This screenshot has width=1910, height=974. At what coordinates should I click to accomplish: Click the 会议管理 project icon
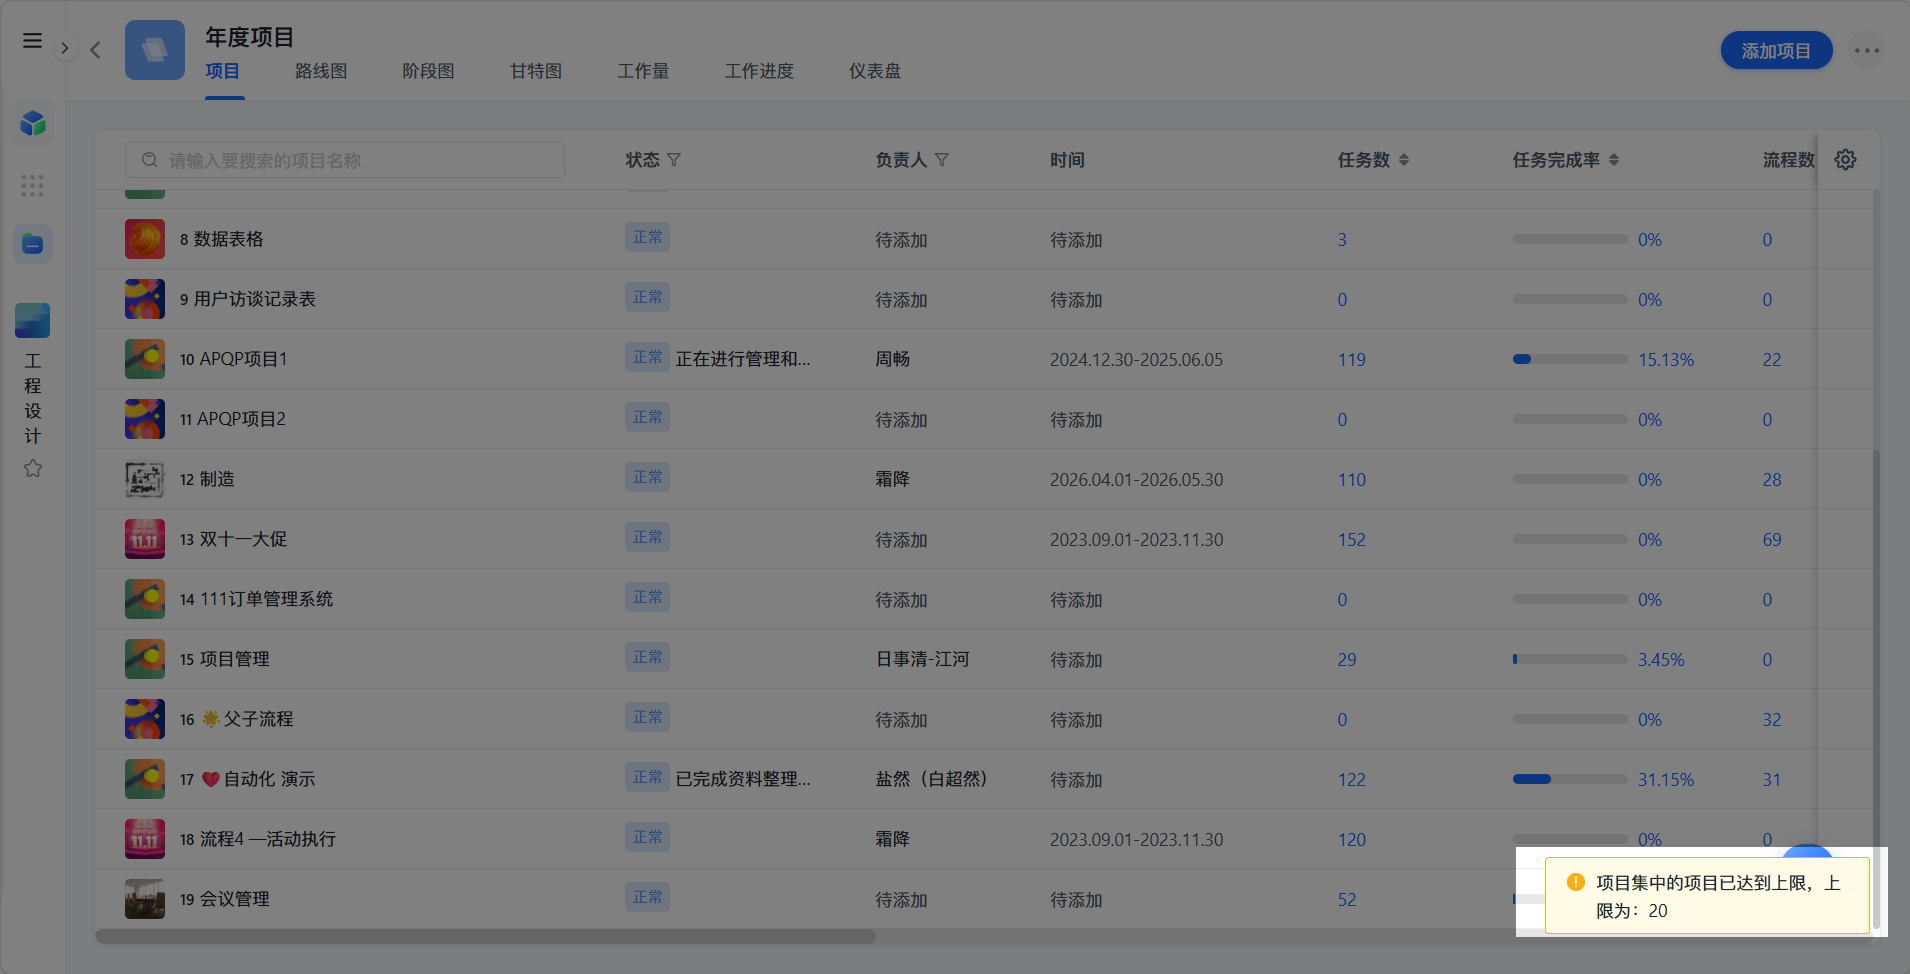coord(145,899)
